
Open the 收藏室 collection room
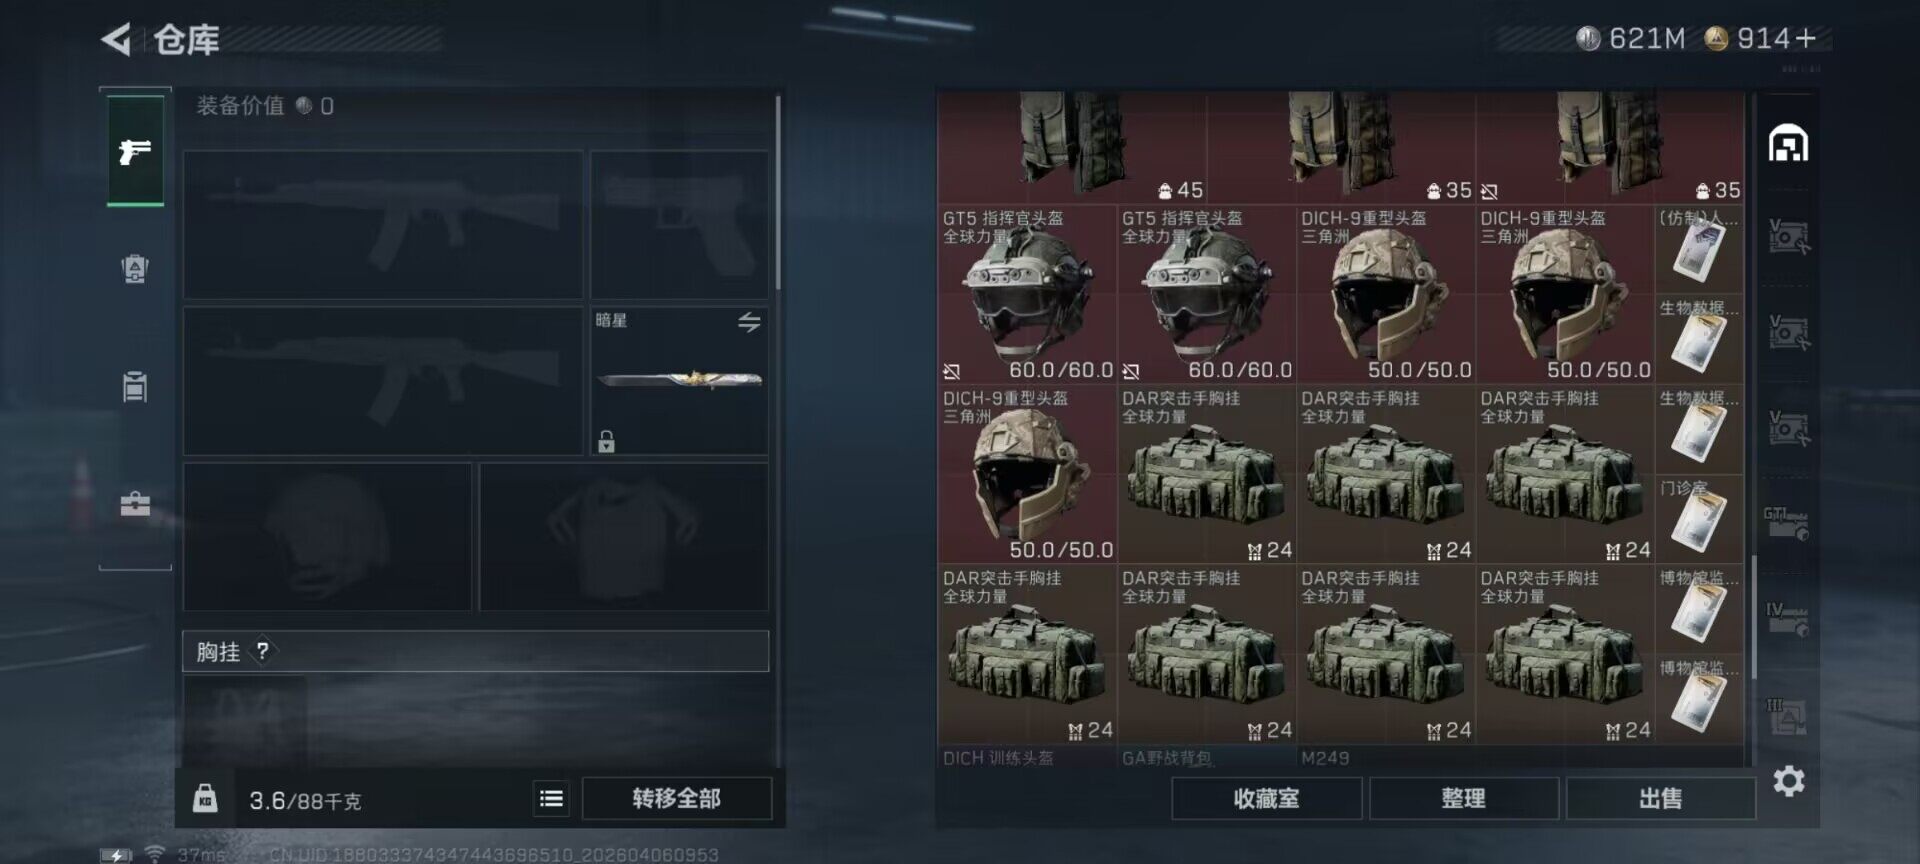click(1266, 798)
